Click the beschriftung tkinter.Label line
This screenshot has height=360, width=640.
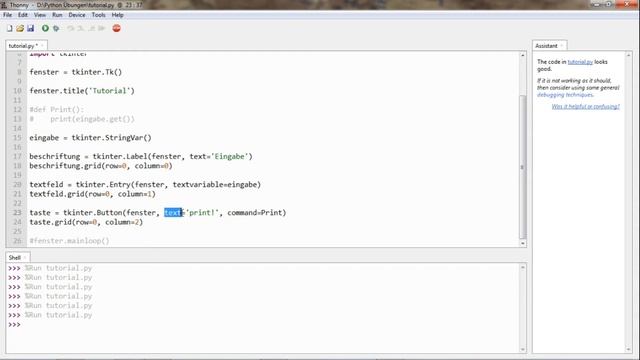pyautogui.click(x=141, y=157)
